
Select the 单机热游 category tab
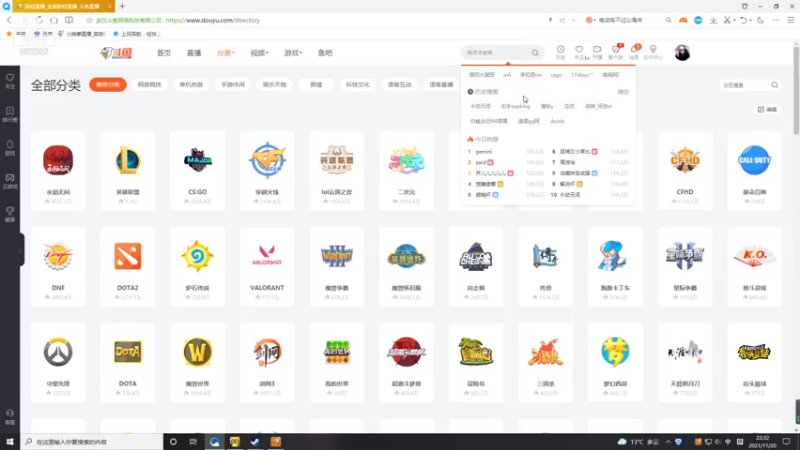(x=191, y=85)
